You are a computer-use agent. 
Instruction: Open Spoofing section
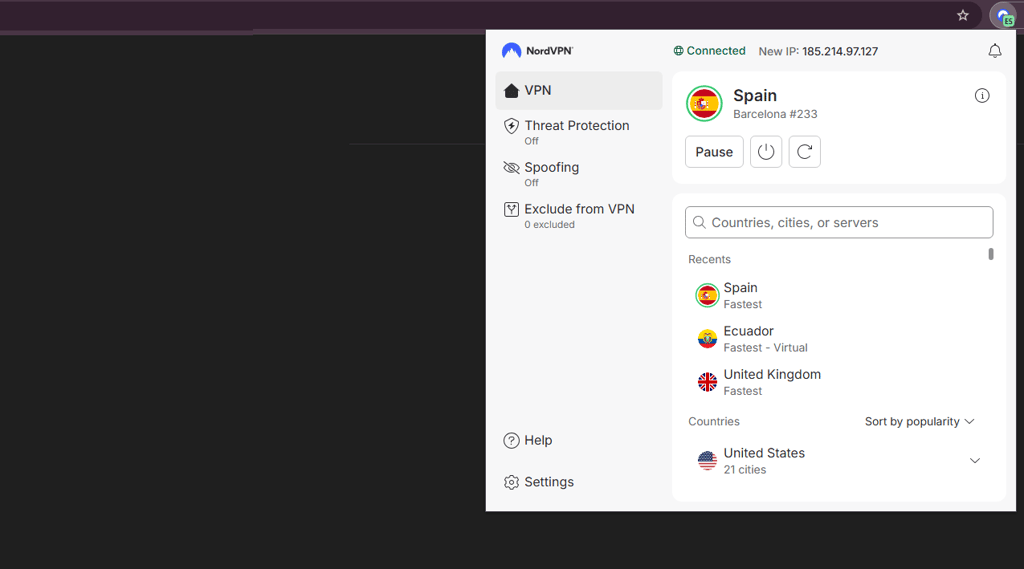pos(579,173)
